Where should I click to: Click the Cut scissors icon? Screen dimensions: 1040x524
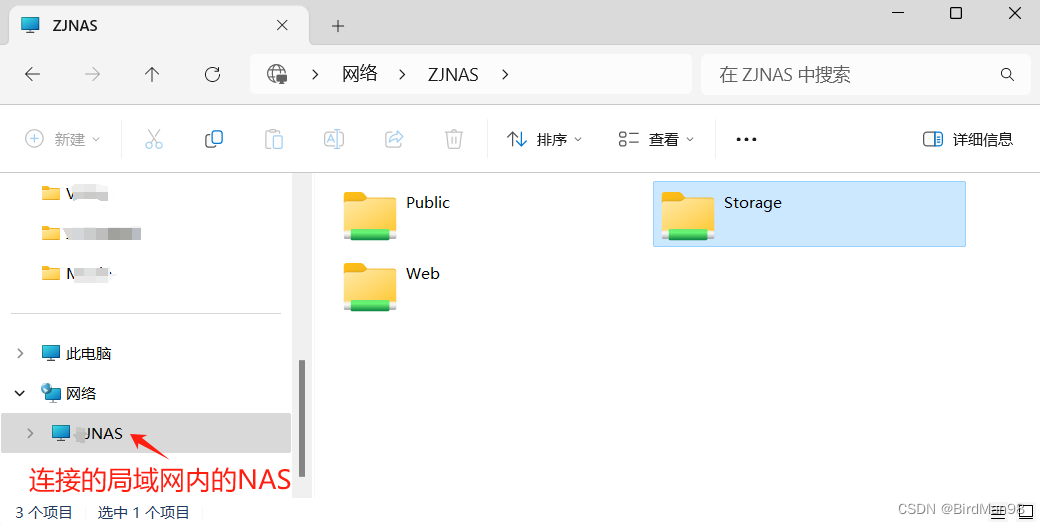click(154, 139)
